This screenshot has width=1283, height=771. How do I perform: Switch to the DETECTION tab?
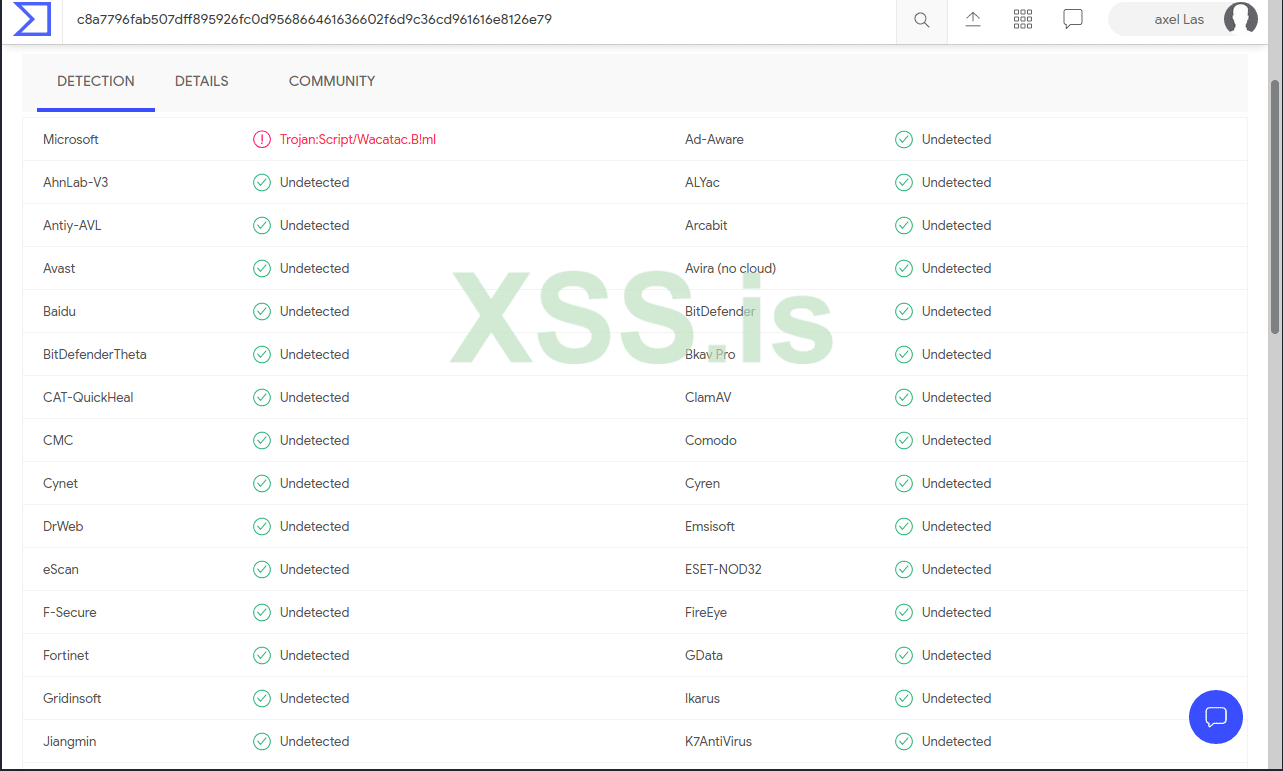click(x=96, y=81)
